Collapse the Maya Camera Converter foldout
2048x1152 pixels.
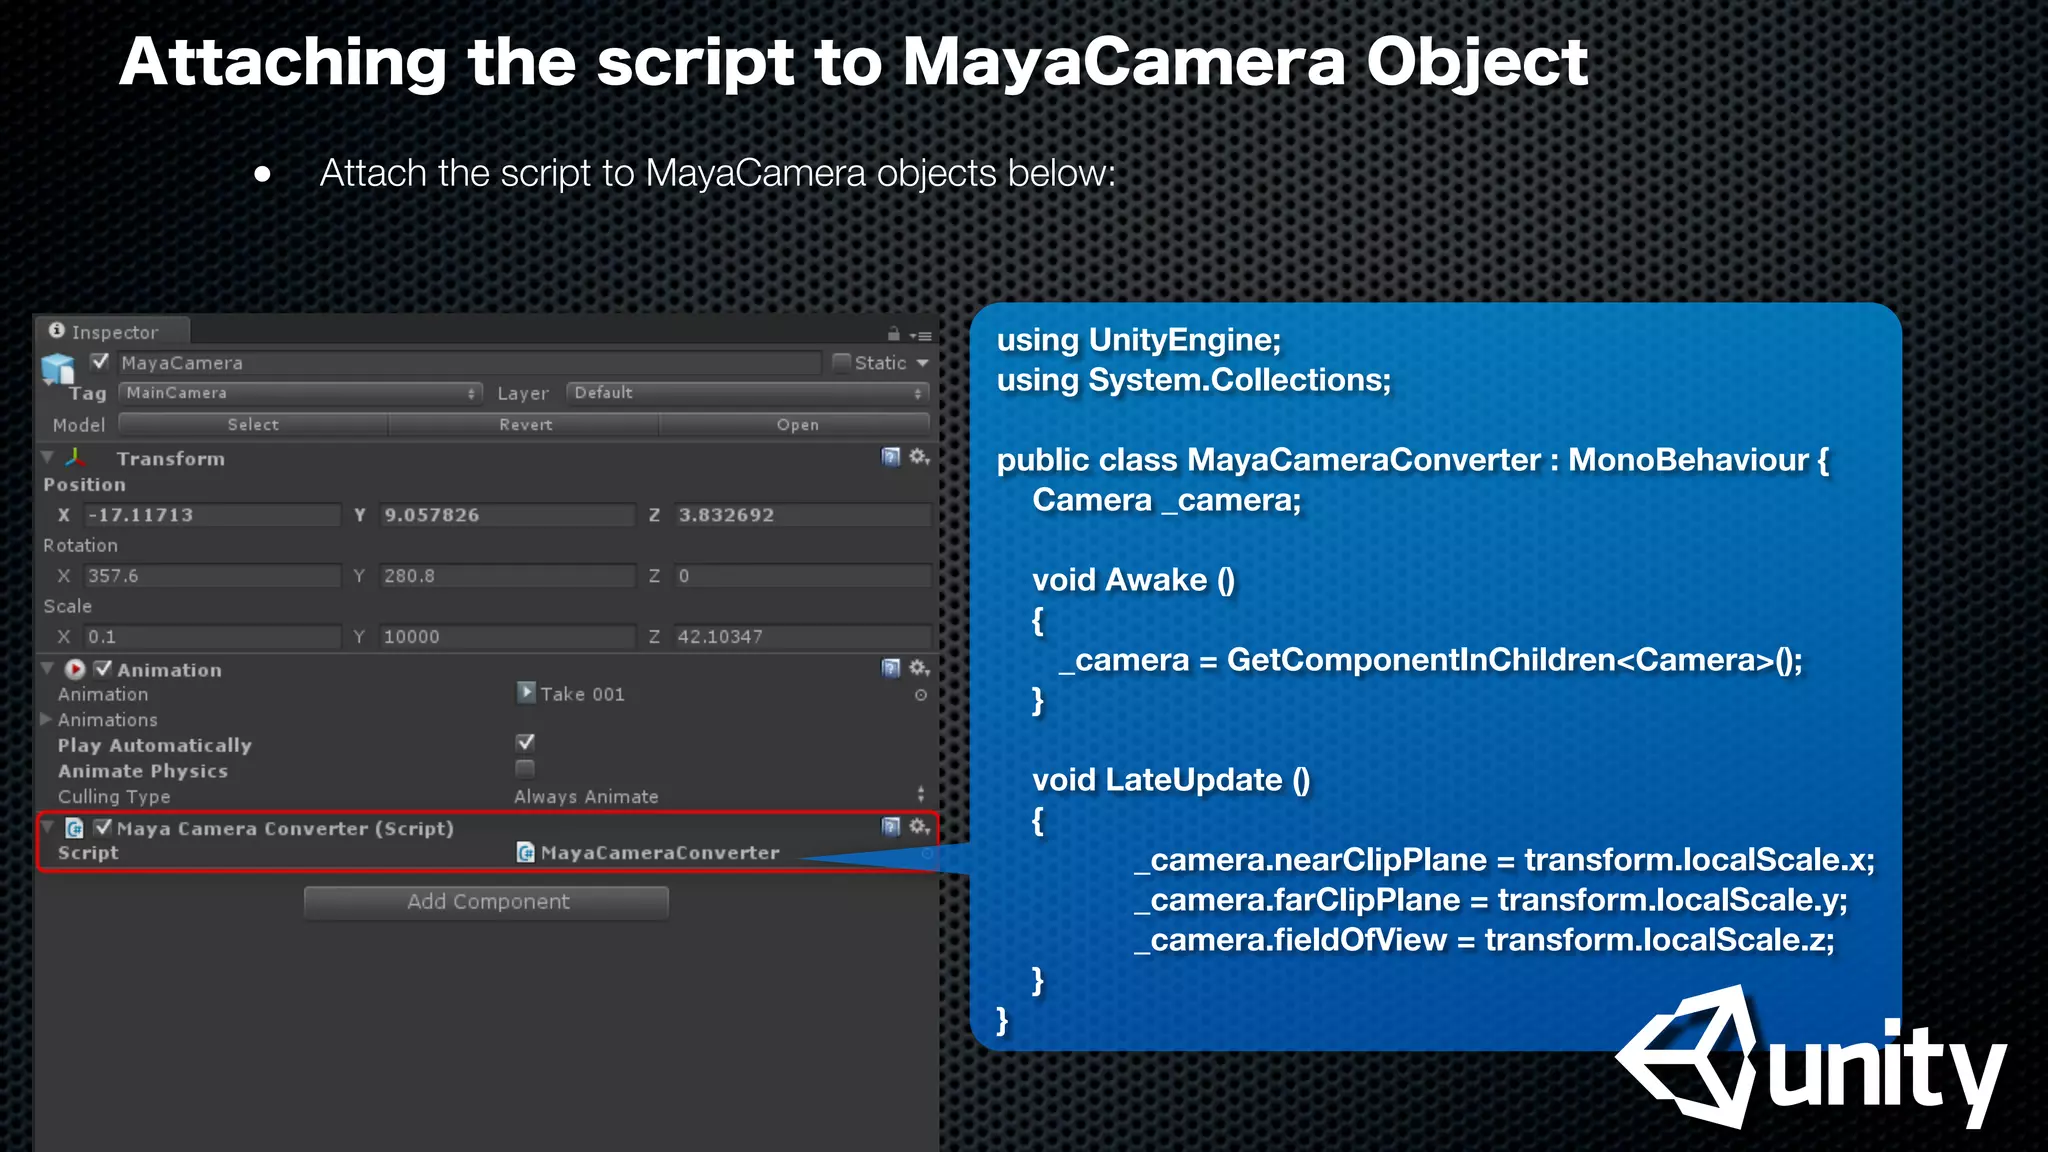[x=47, y=827]
